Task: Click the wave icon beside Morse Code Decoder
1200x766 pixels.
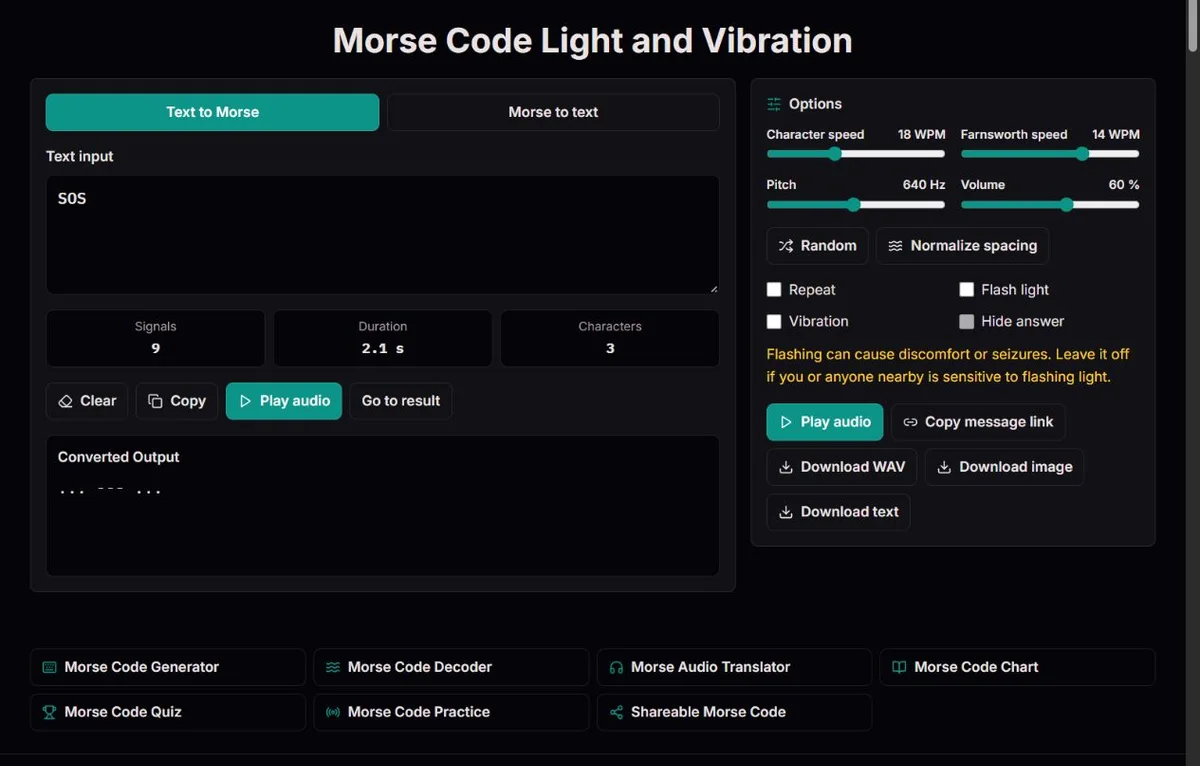Action: click(333, 667)
